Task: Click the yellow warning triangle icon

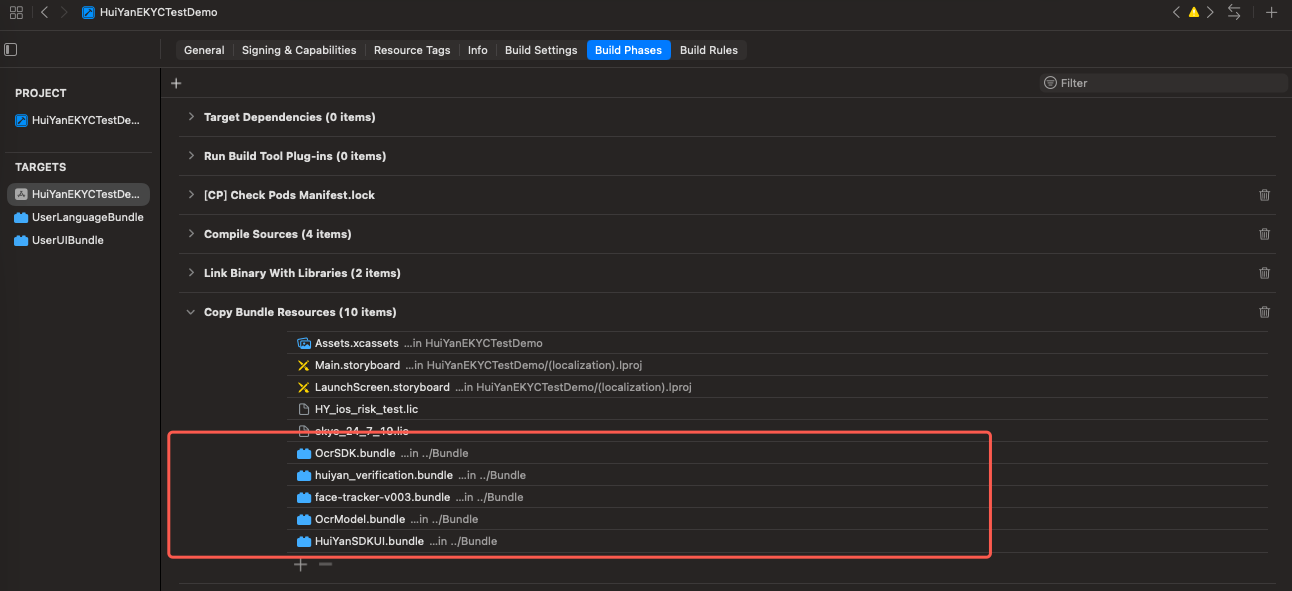Action: [1193, 12]
